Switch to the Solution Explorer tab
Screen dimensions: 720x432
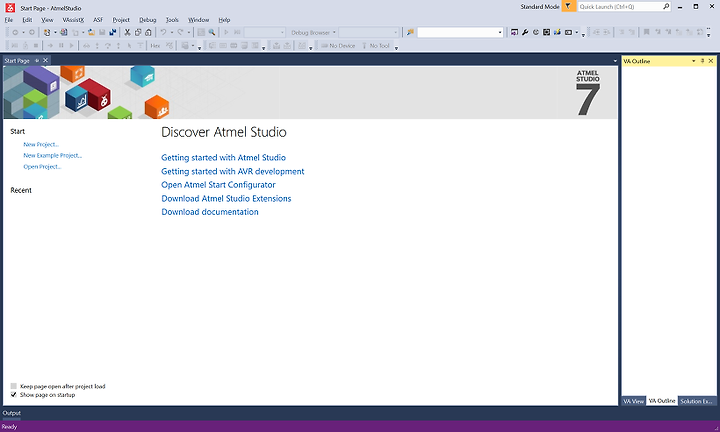697,401
